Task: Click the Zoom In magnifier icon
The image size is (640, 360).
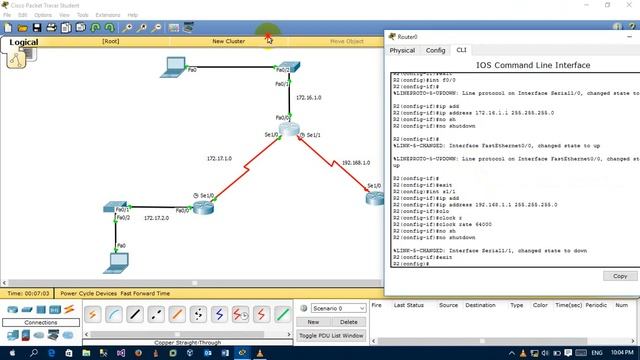Action: coord(127,28)
